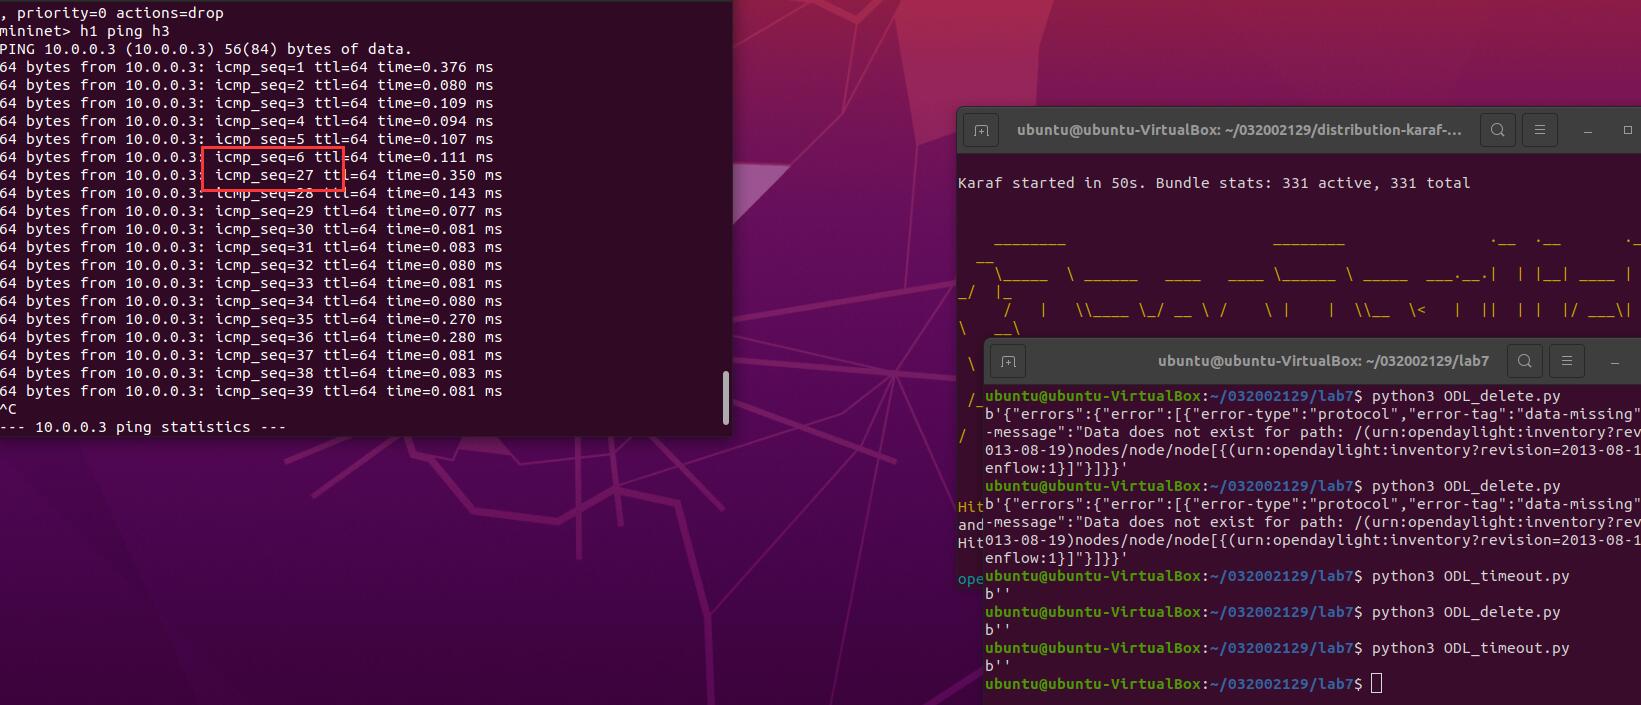This screenshot has width=1641, height=705.
Task: Click the icmp_seq=34 ping reply line
Action: click(x=251, y=301)
